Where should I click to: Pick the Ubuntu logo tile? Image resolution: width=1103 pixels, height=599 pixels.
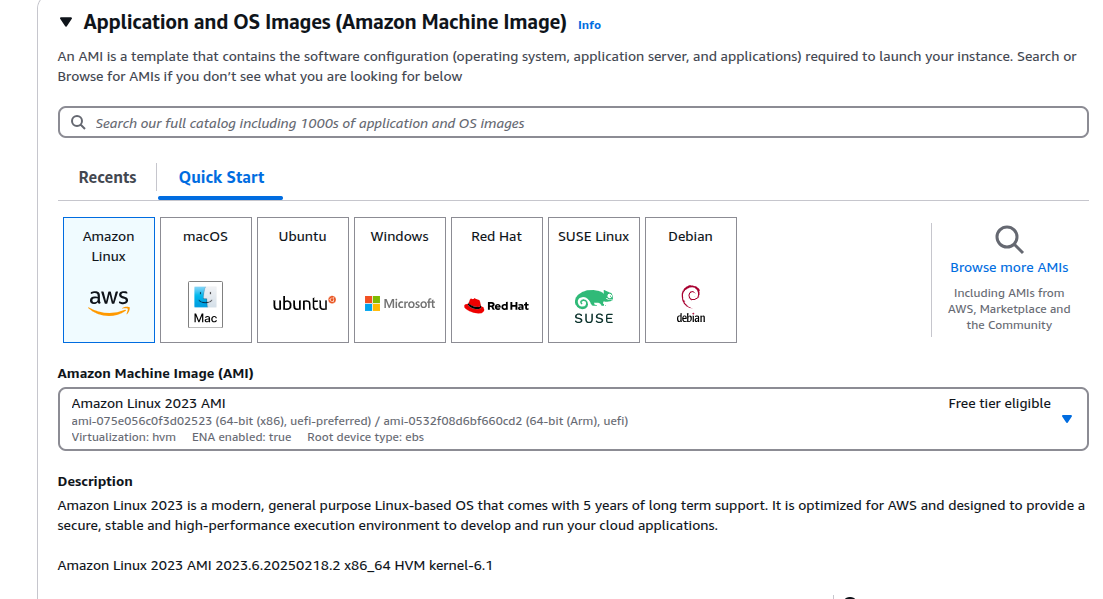303,280
